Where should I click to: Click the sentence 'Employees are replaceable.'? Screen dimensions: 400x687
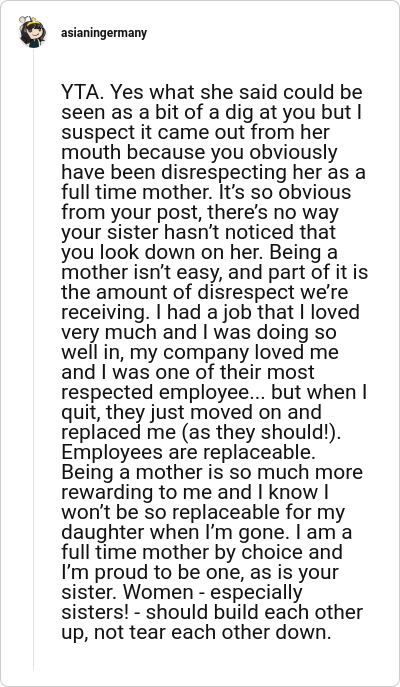point(188,453)
